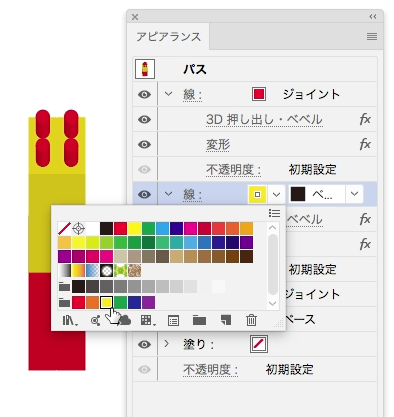394x417 pixels.
Task: Click bottom 不透明度 link under 塗り
Action: click(x=210, y=370)
